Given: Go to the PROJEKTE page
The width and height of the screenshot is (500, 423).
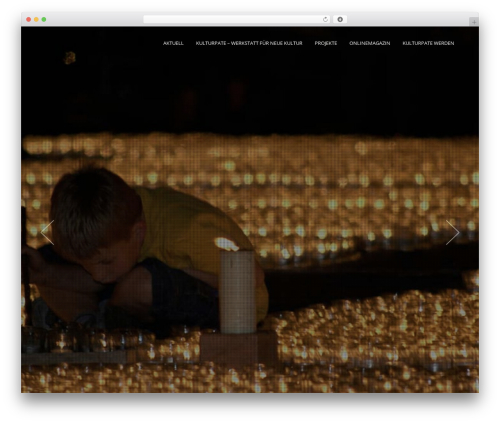Looking at the screenshot, I should [x=326, y=43].
